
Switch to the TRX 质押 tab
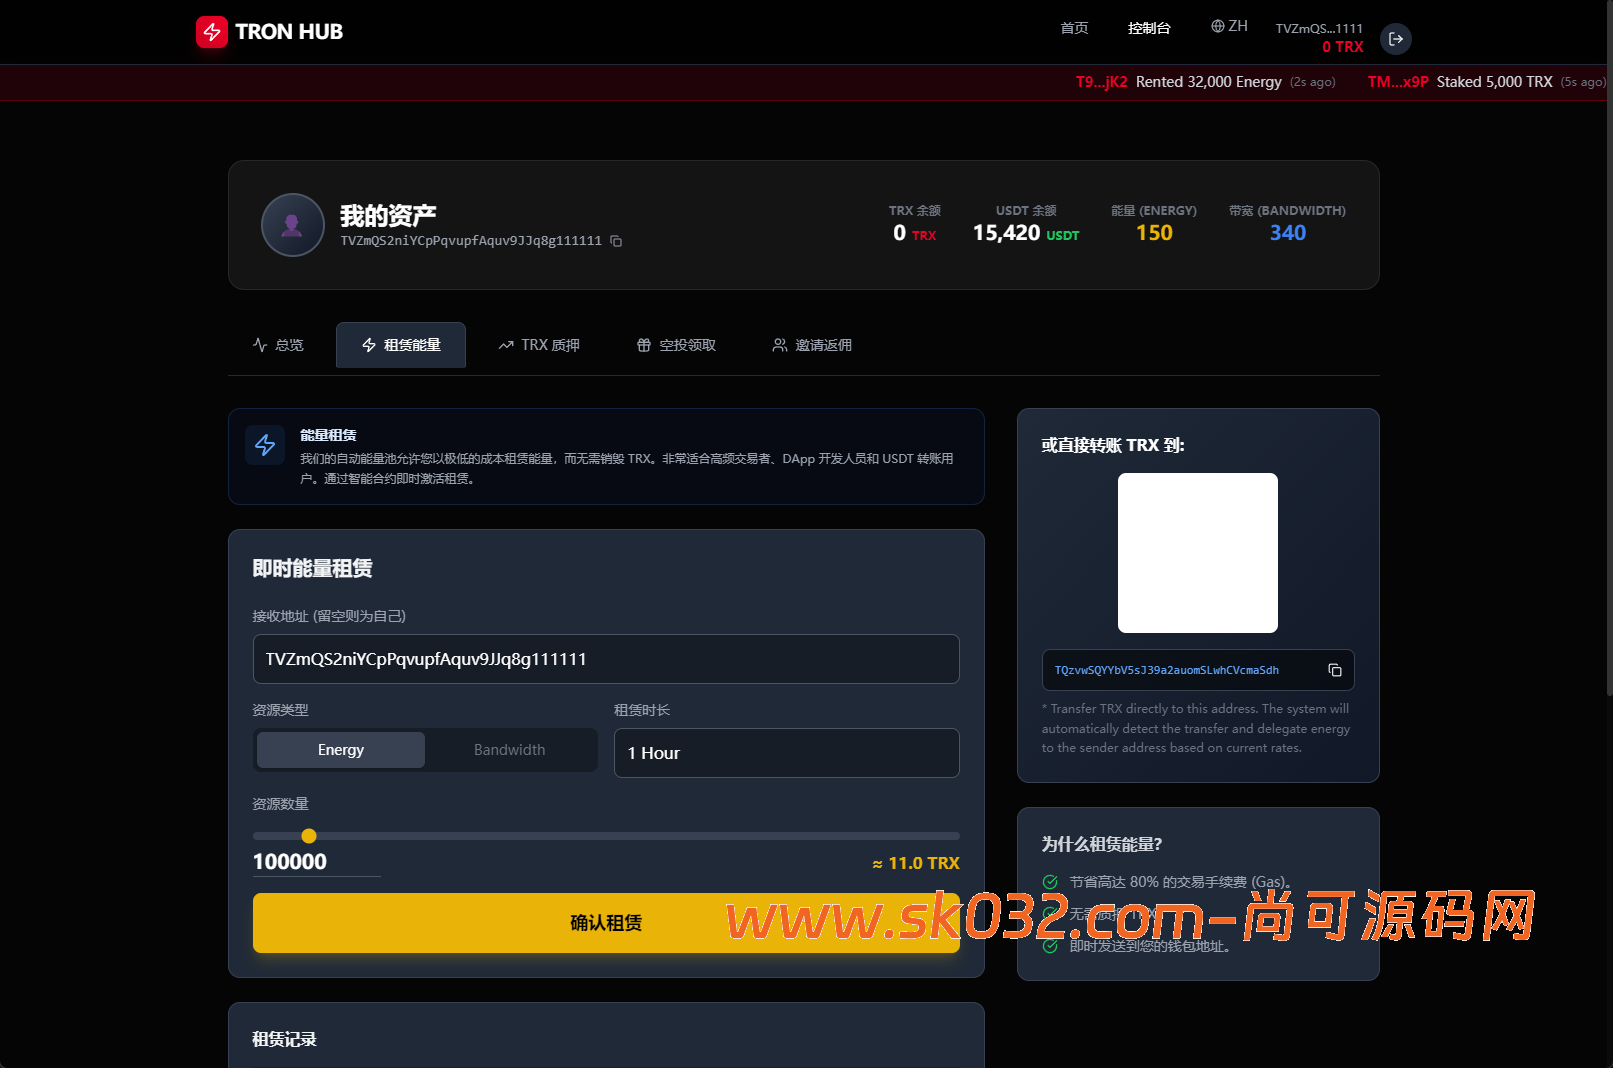tap(539, 344)
